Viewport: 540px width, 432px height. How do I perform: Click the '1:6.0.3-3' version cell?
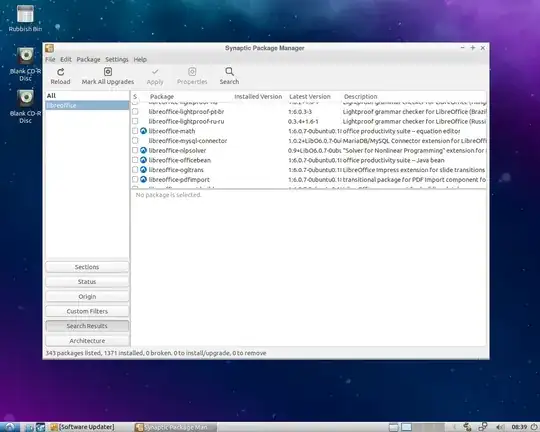coord(300,112)
